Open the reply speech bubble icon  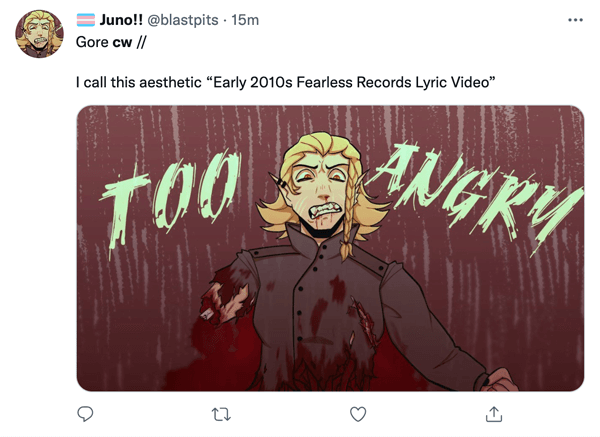coord(85,414)
